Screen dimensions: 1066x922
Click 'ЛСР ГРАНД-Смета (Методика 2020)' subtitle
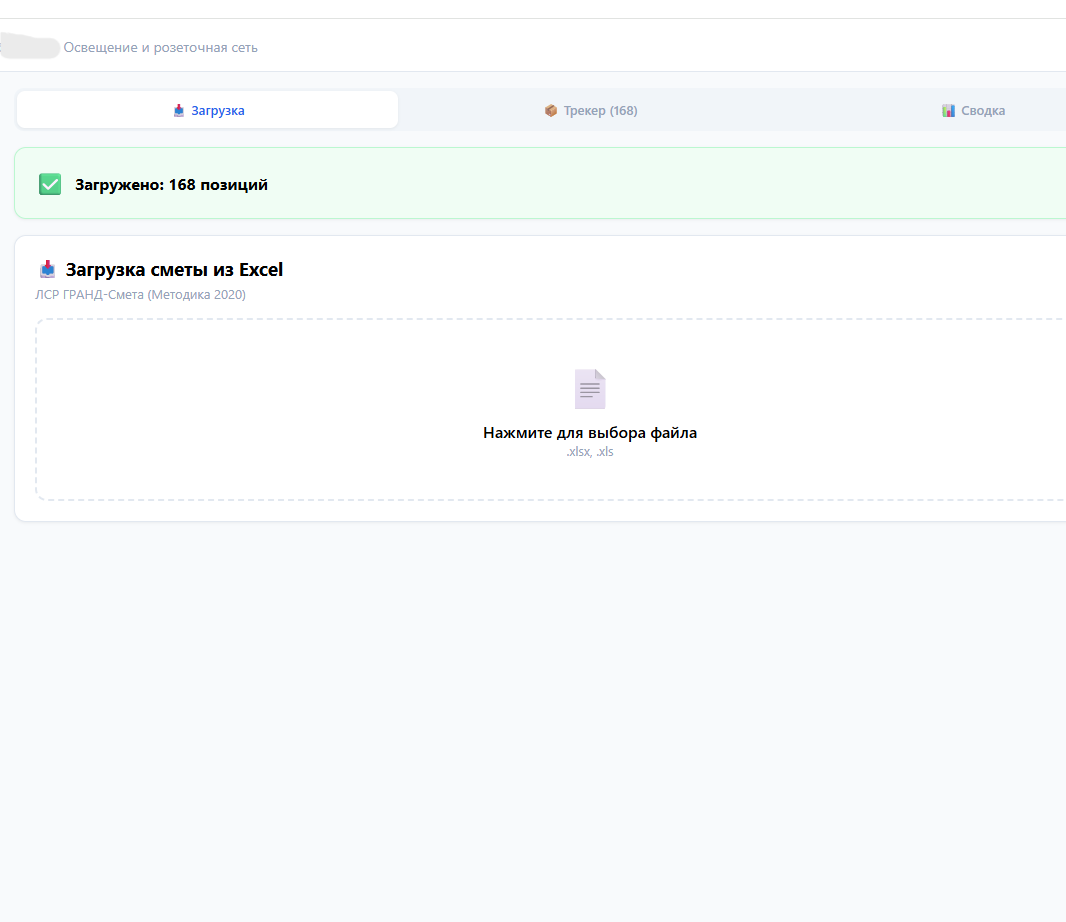141,294
